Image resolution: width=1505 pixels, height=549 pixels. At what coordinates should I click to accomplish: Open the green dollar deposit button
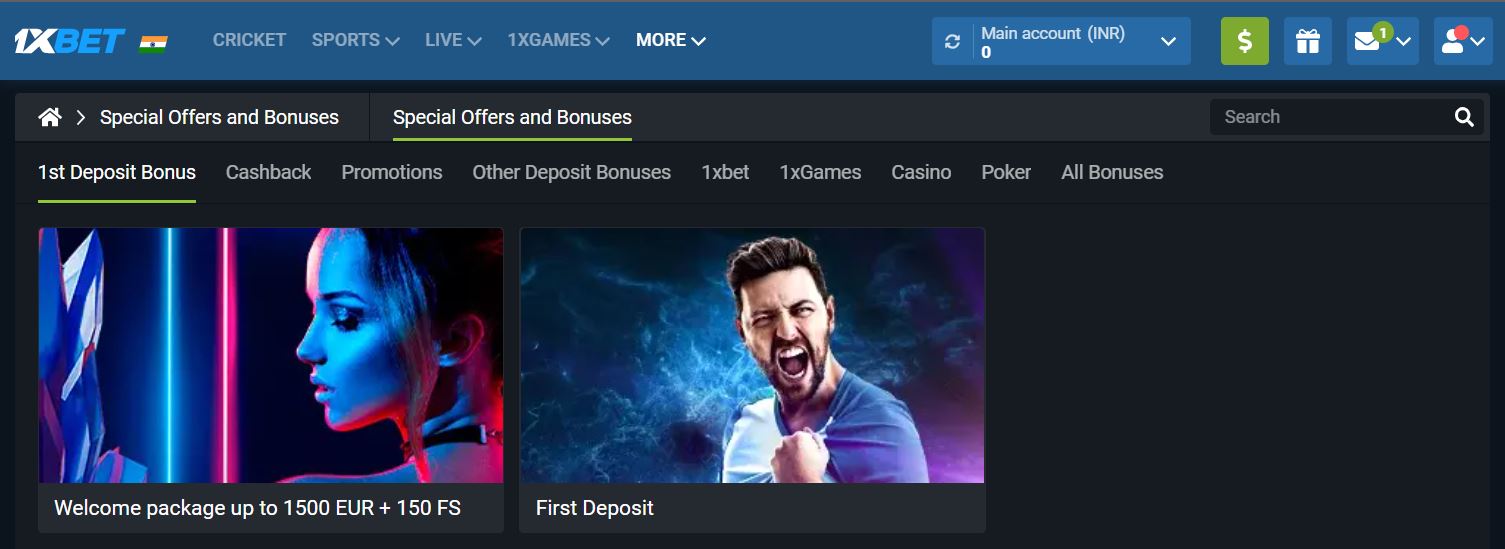point(1245,41)
